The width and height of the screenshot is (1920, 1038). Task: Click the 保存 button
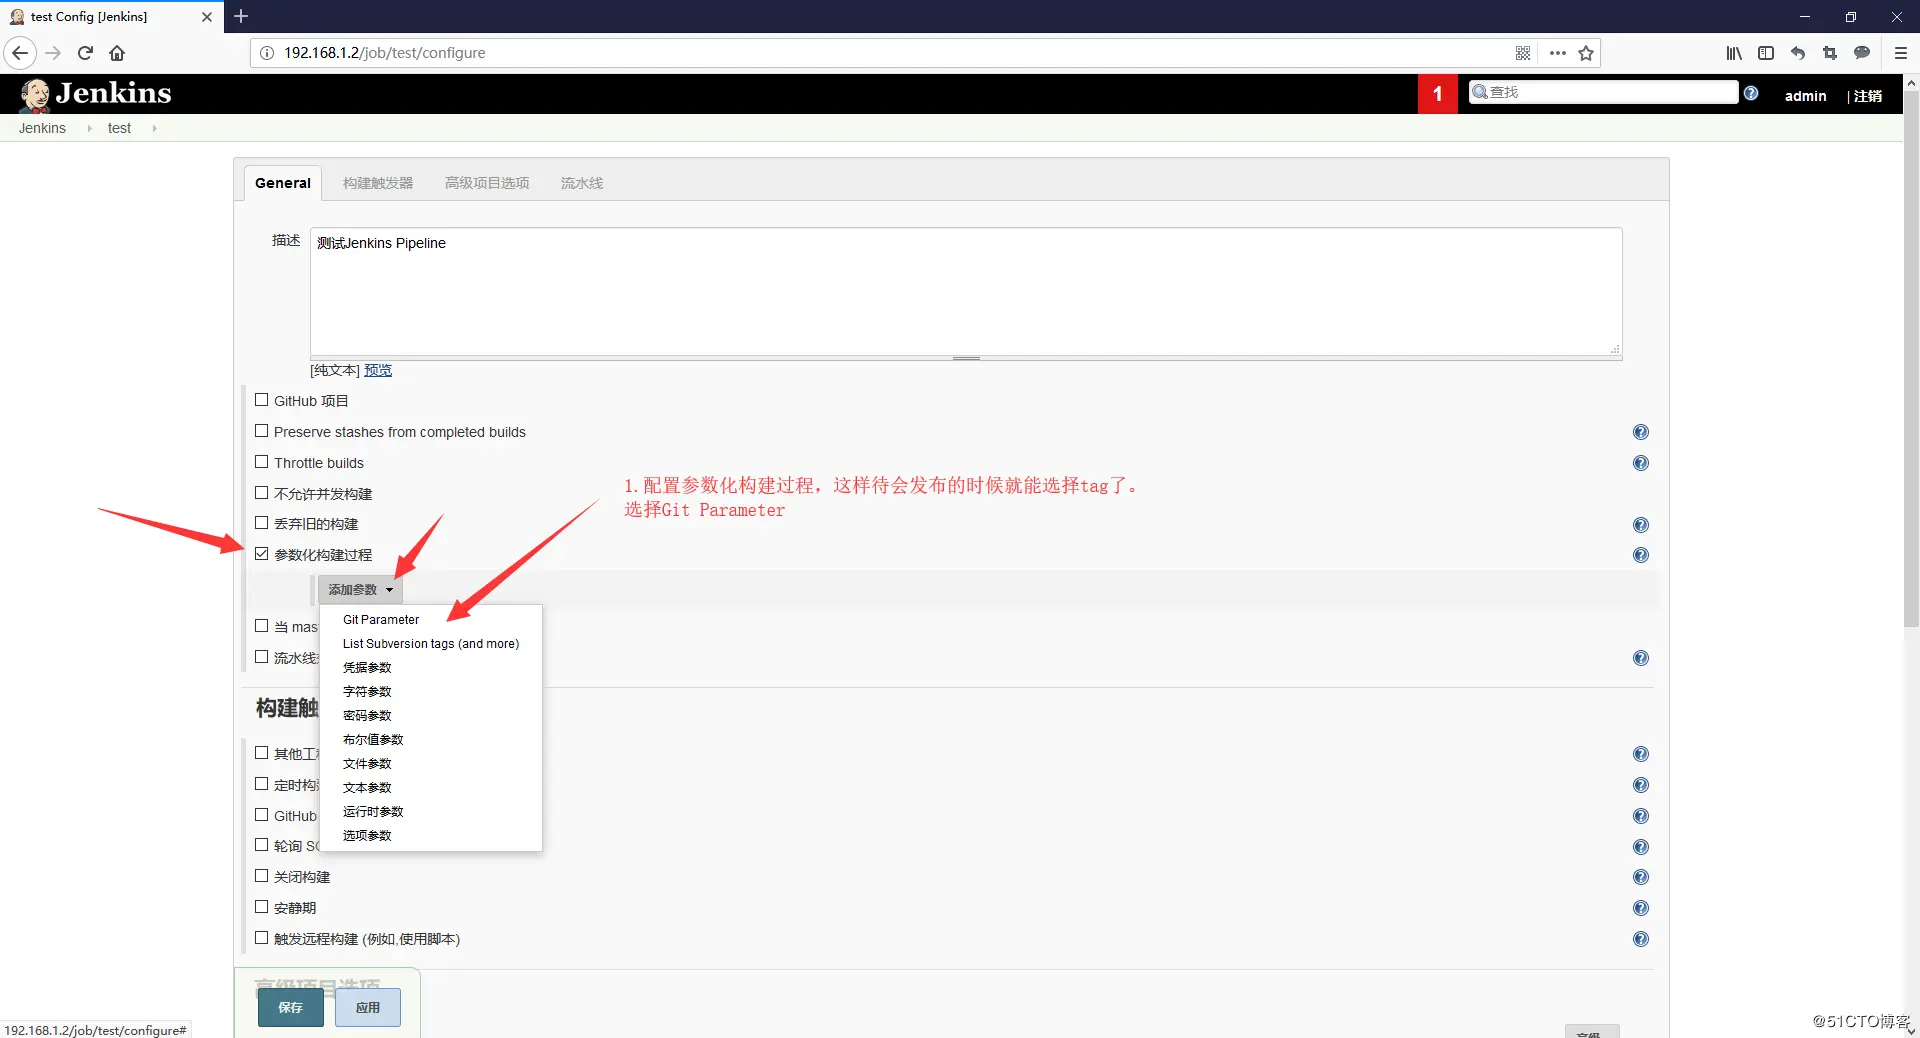click(291, 1008)
